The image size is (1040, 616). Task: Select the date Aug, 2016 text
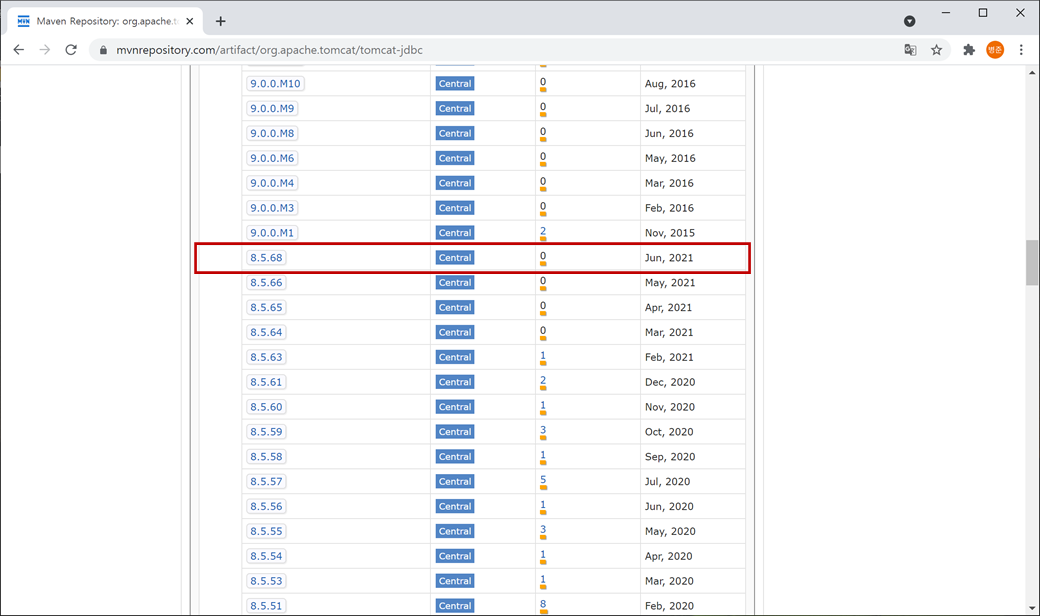click(x=670, y=84)
